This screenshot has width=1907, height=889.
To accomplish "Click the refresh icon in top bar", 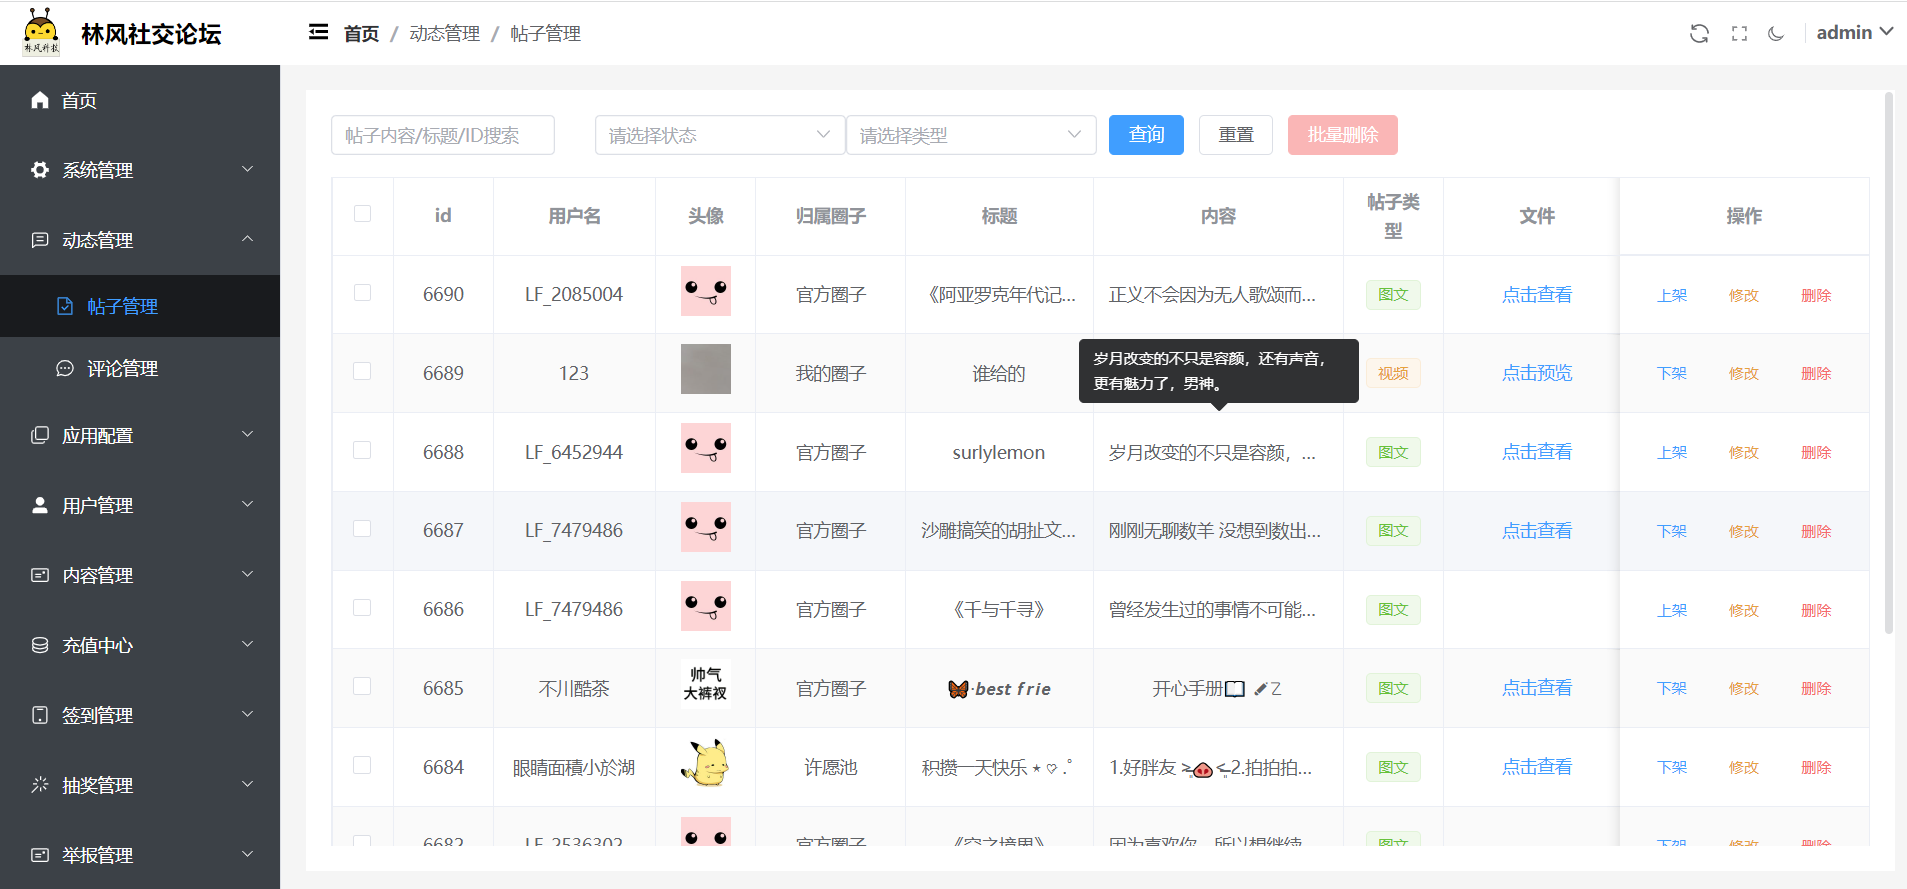I will (x=1699, y=33).
